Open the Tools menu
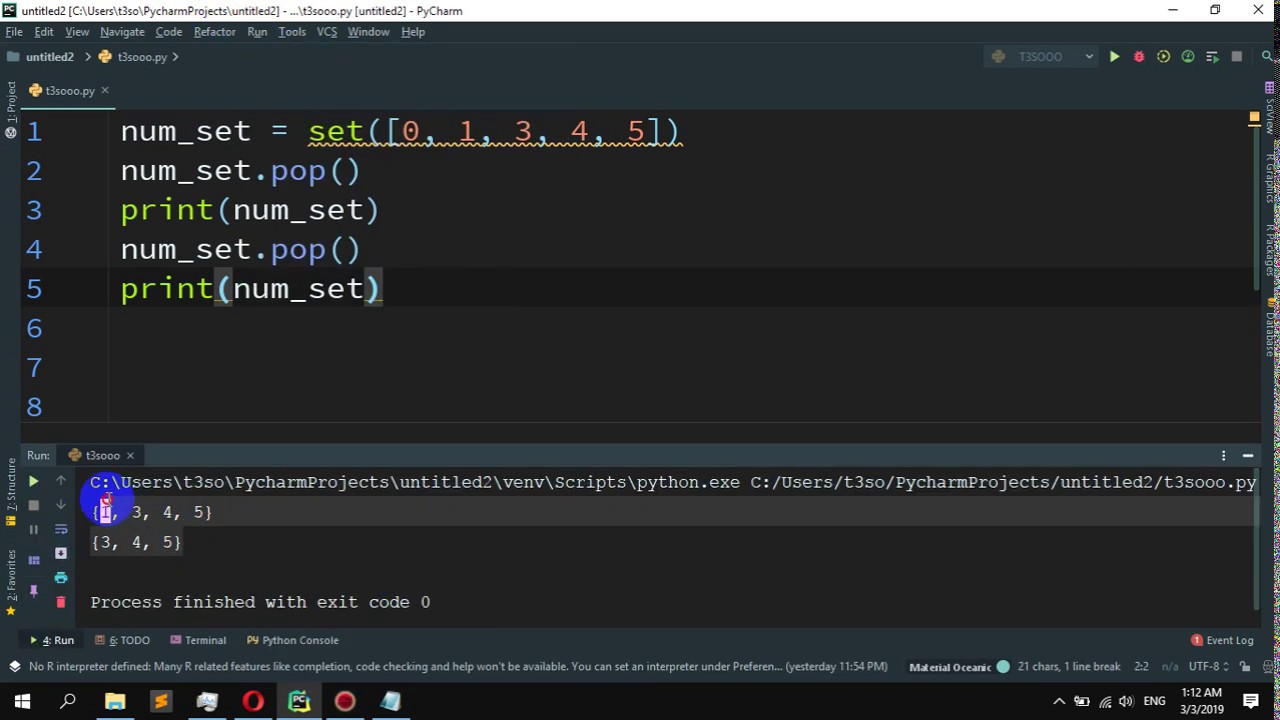1280x720 pixels. click(x=292, y=32)
